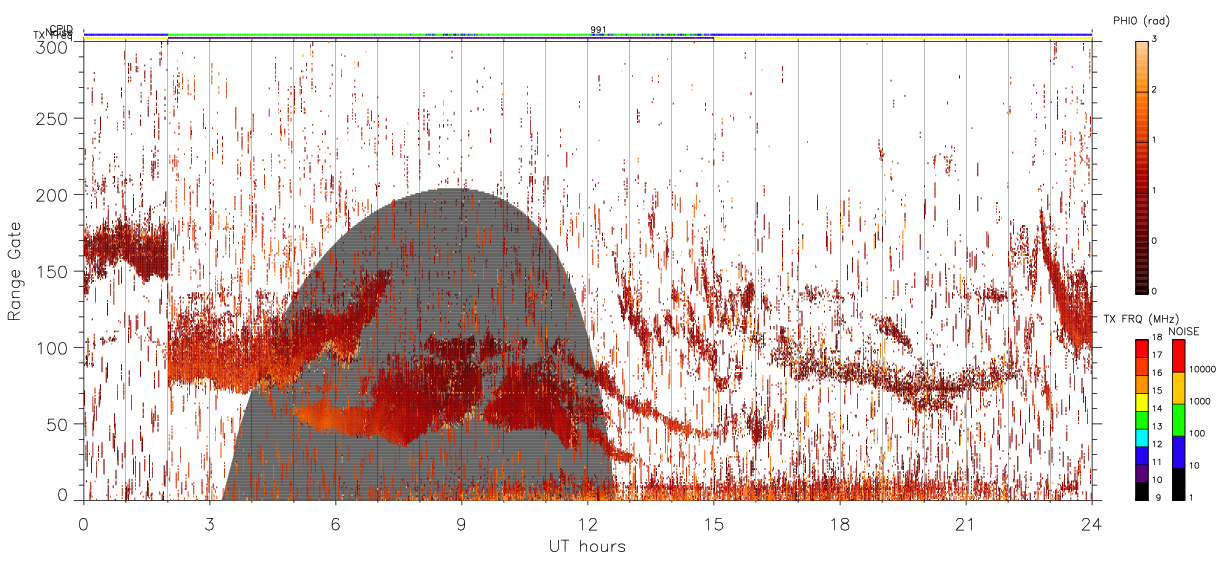Click the y-axis tick label '300'

[x=53, y=47]
